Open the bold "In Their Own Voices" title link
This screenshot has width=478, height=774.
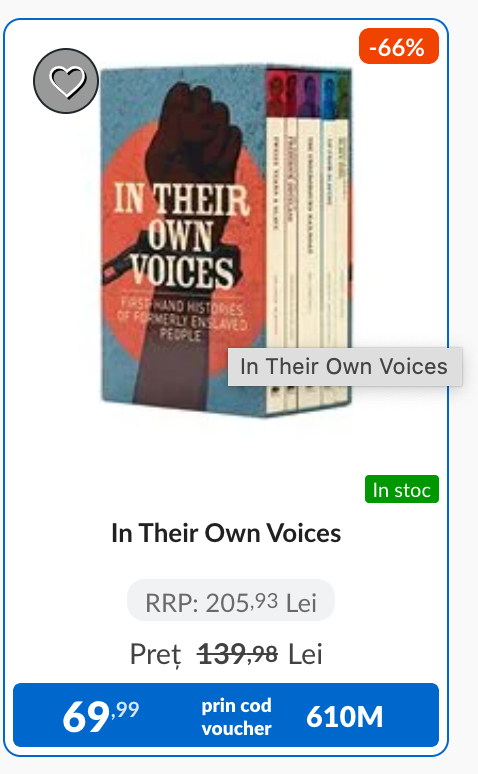pos(226,533)
